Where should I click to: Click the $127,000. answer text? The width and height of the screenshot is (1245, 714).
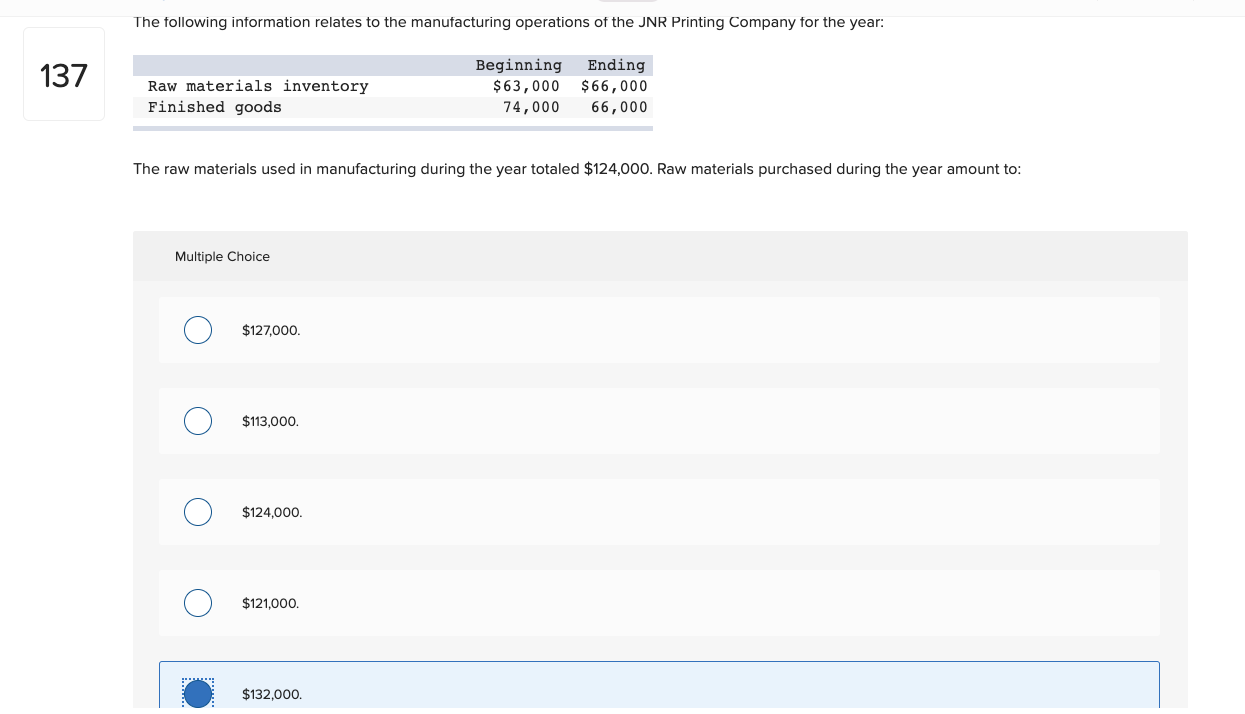271,330
